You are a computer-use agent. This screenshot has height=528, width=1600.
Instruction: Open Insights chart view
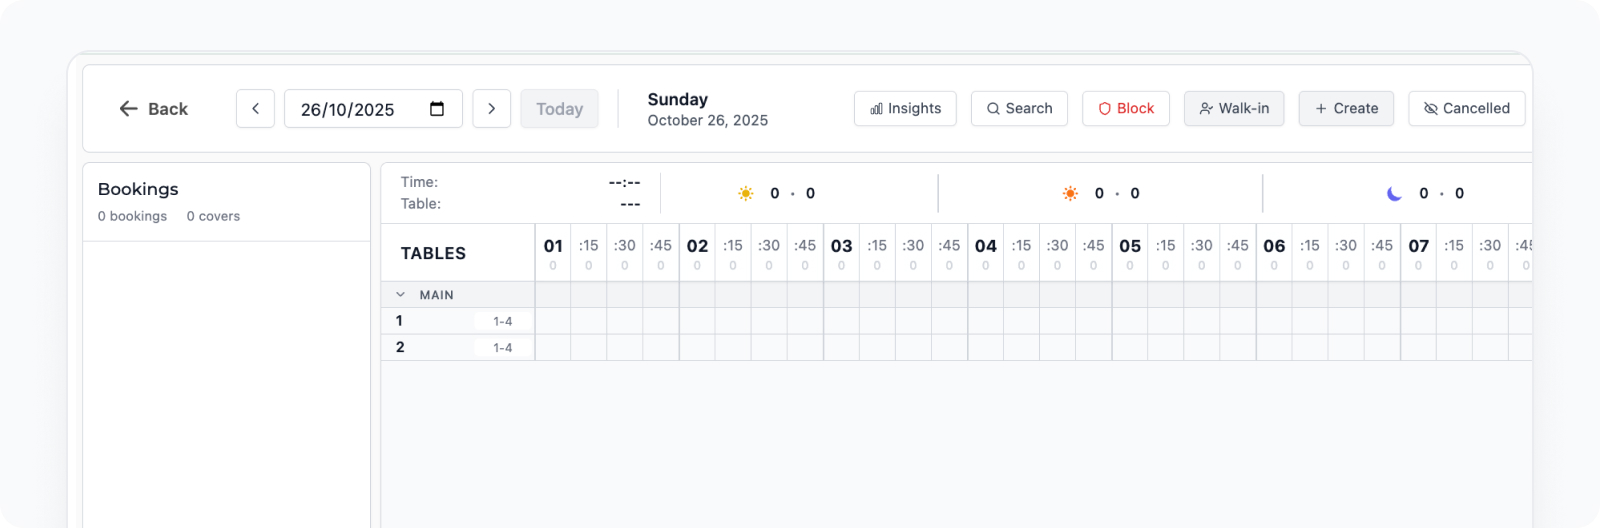pyautogui.click(x=905, y=109)
